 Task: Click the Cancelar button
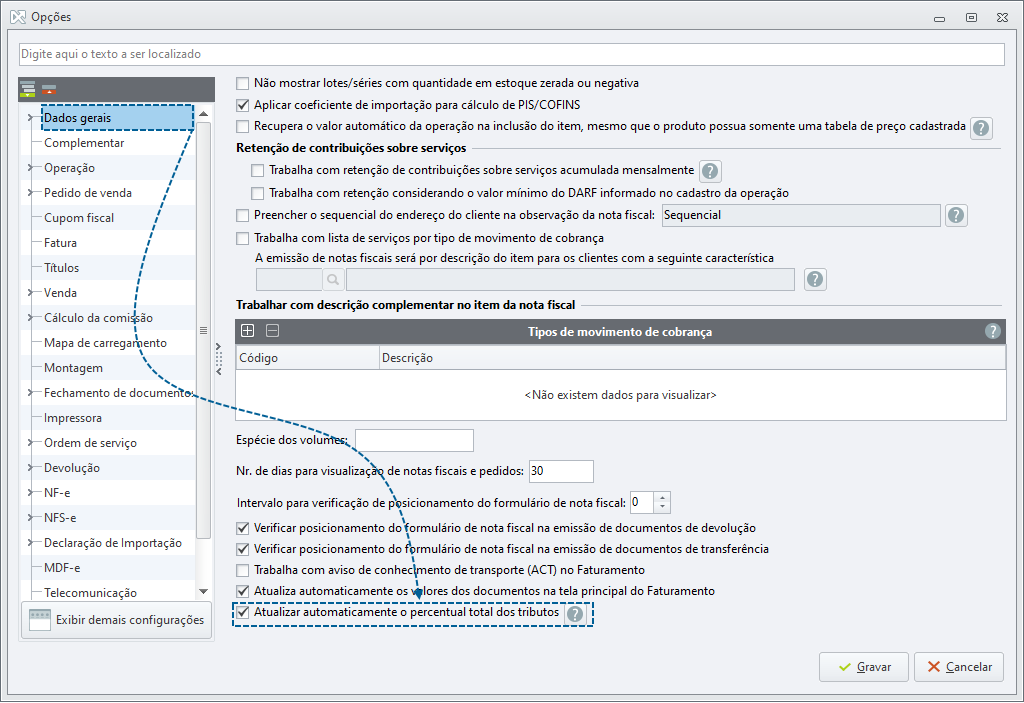[959, 667]
